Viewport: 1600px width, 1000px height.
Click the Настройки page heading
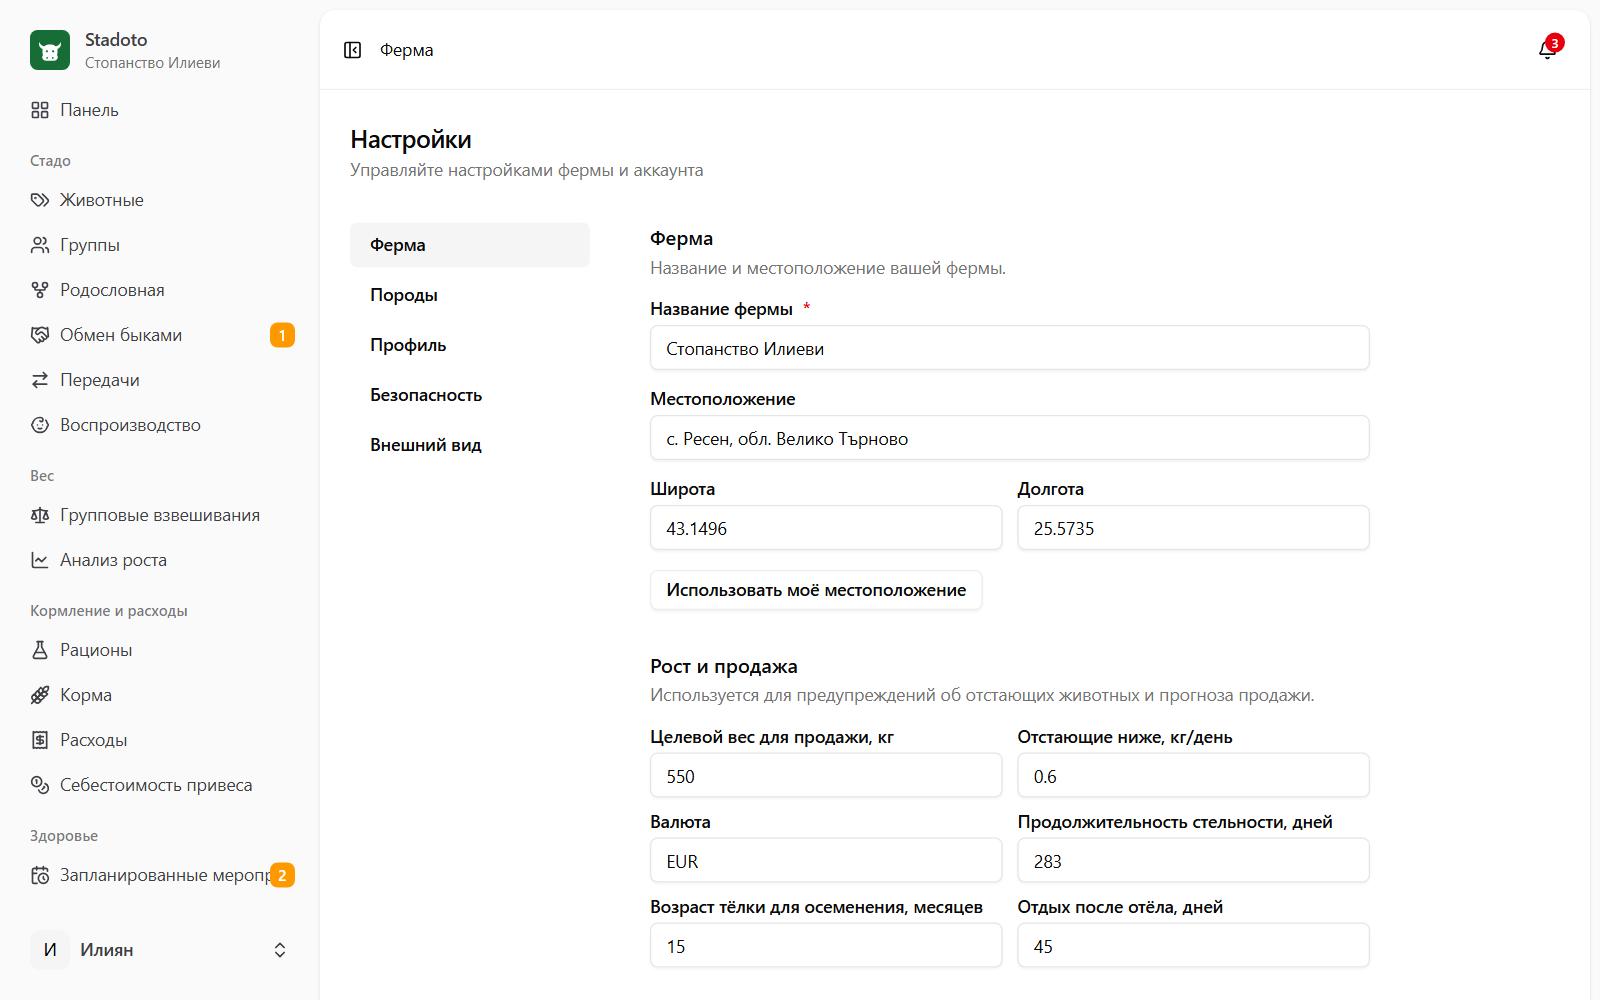tap(411, 139)
